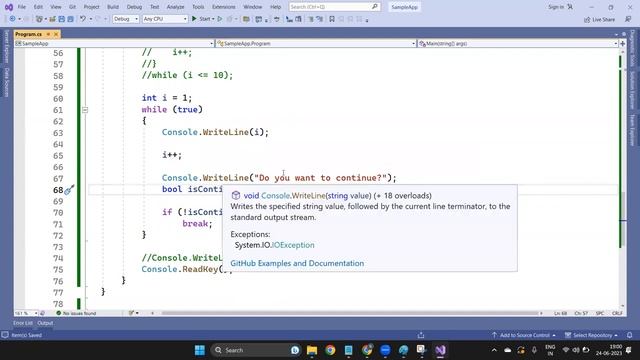Click the horizontal editor scrollbar
The height and width of the screenshot is (360, 640).
[350, 313]
